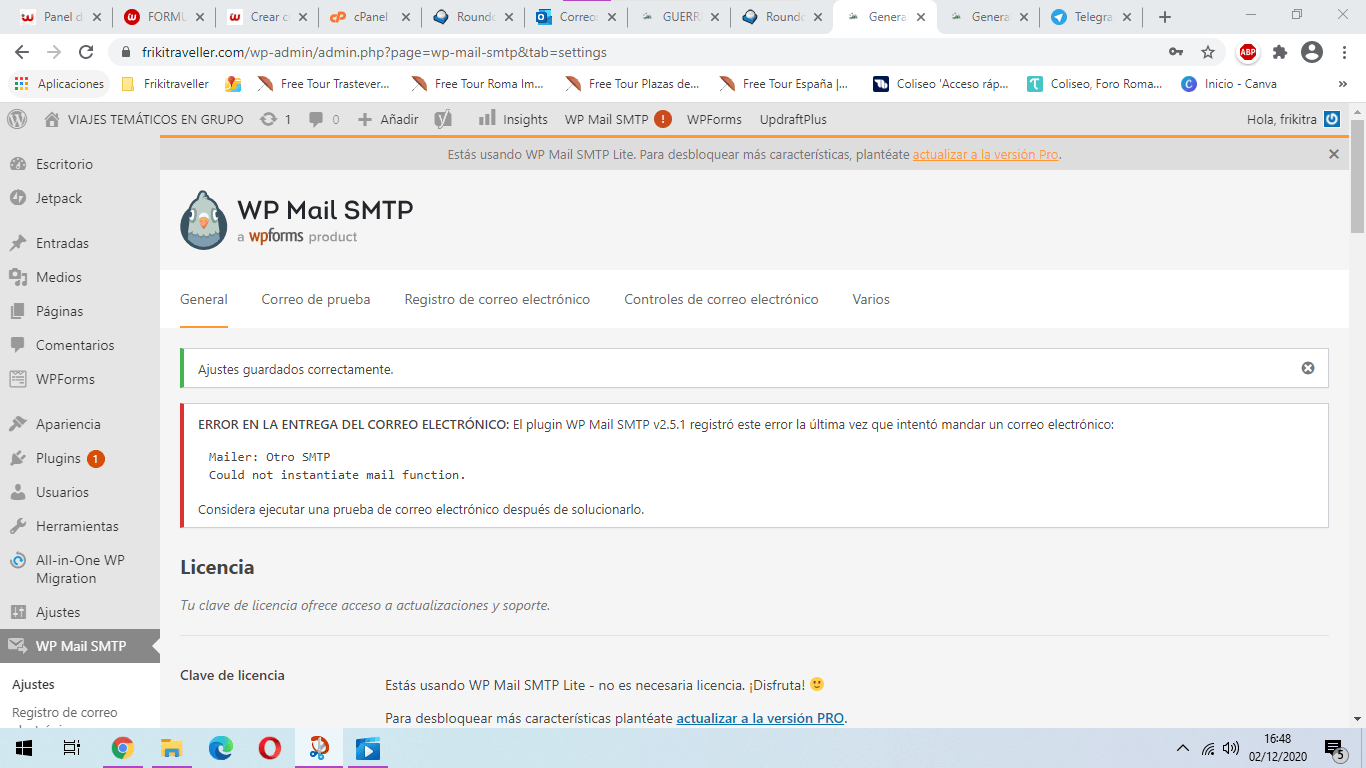Switch to the Varios tab

[871, 299]
